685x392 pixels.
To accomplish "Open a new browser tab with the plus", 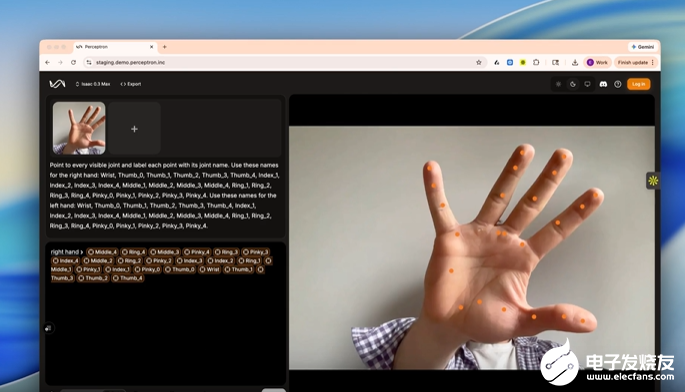I will click(x=165, y=47).
